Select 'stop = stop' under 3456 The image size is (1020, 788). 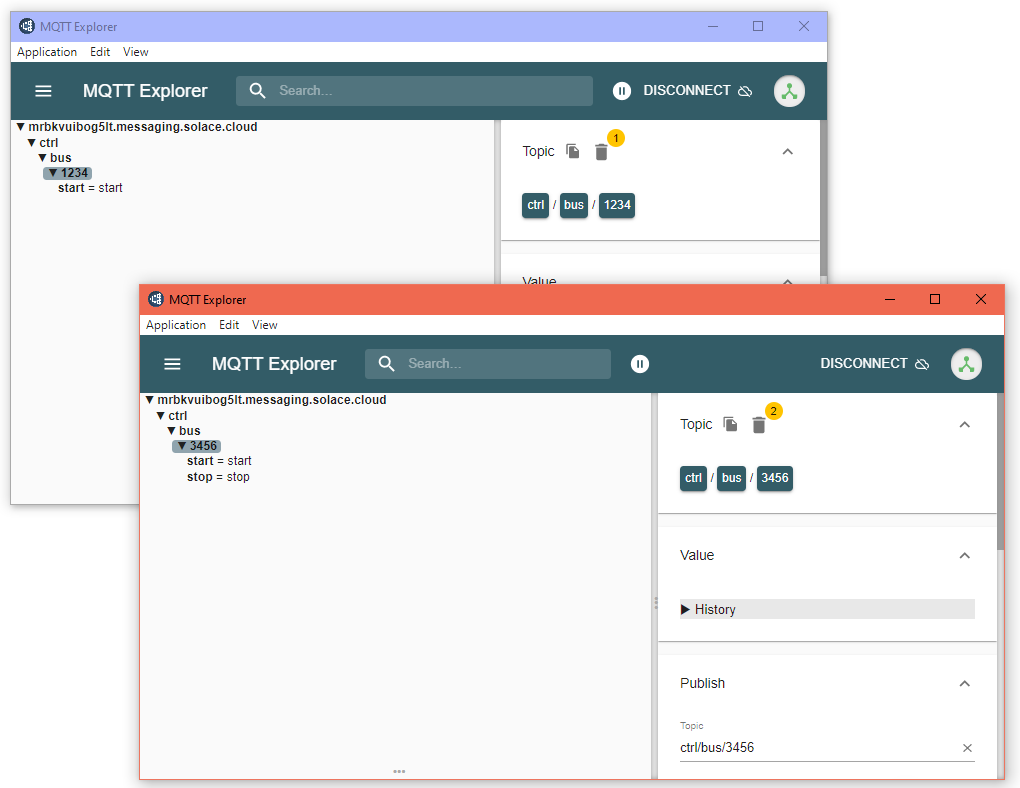pyautogui.click(x=218, y=477)
